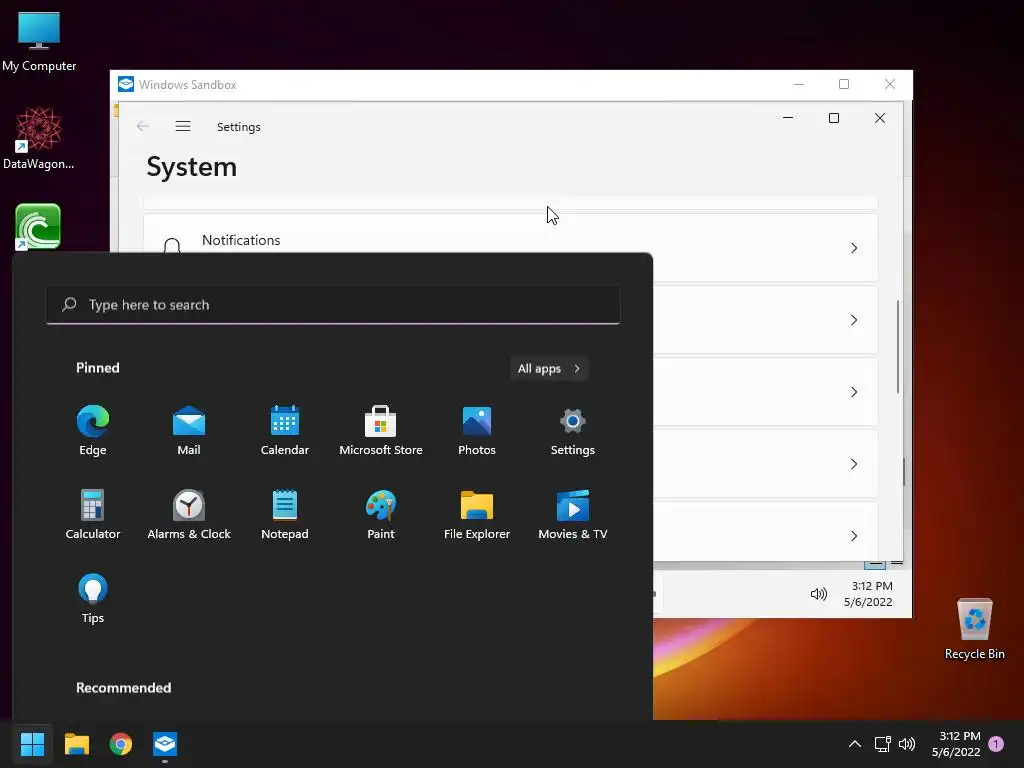Select Windows Sandbox taskbar icon
The height and width of the screenshot is (768, 1024).
pyautogui.click(x=165, y=743)
